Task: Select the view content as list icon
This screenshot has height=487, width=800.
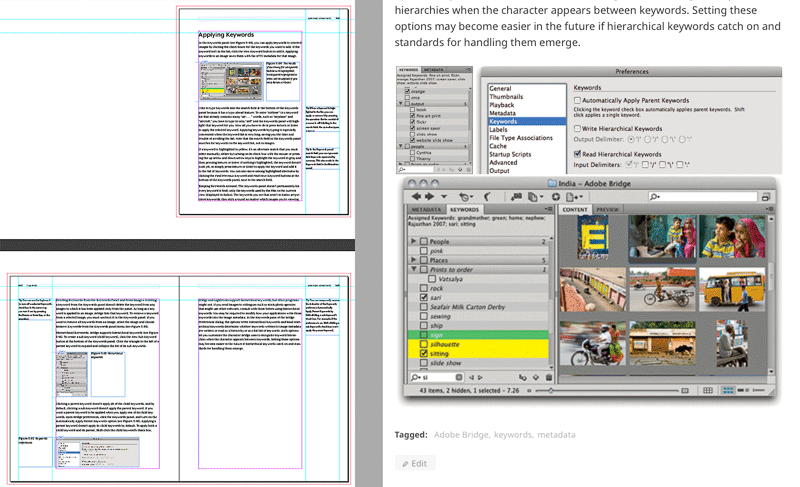Action: (x=759, y=391)
